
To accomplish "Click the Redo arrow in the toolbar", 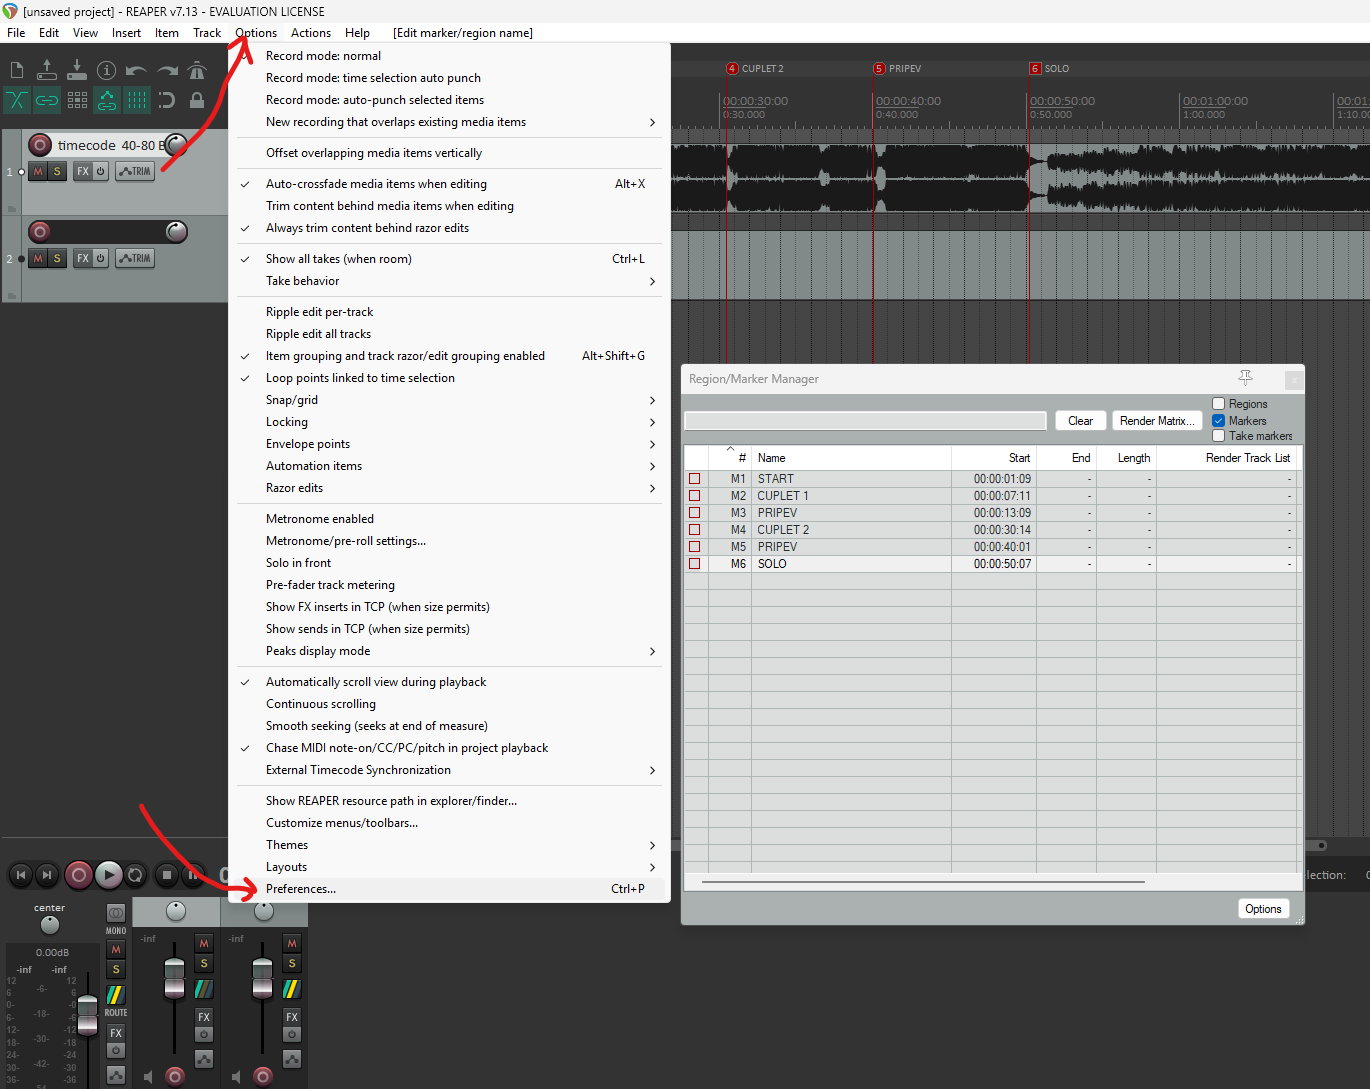I will tap(167, 71).
